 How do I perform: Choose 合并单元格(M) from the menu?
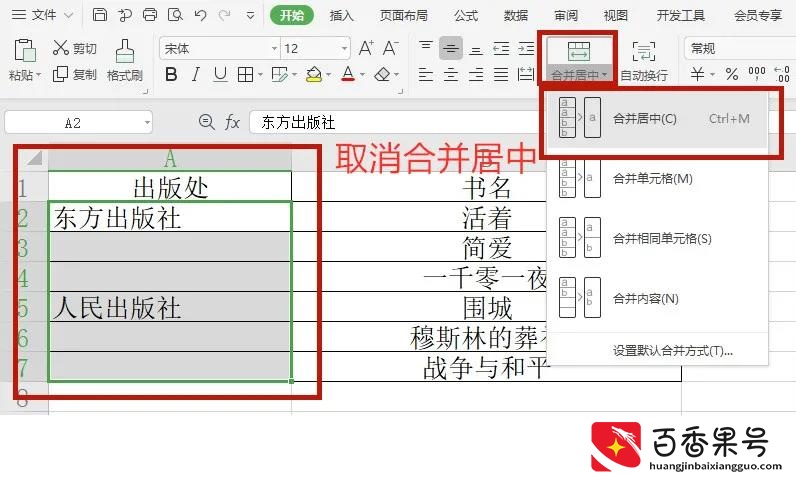point(657,179)
